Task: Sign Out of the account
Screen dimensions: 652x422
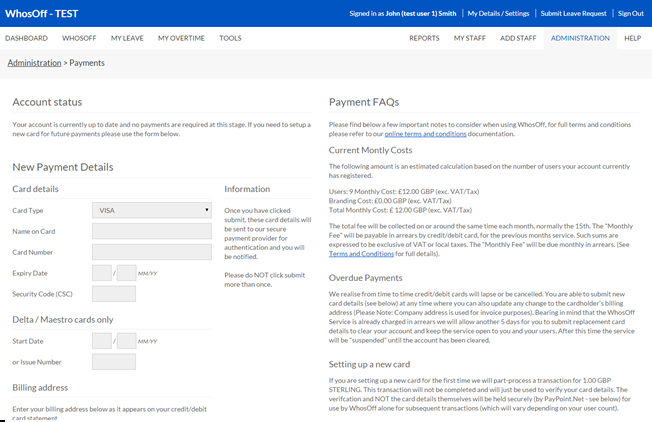Action: click(x=631, y=13)
